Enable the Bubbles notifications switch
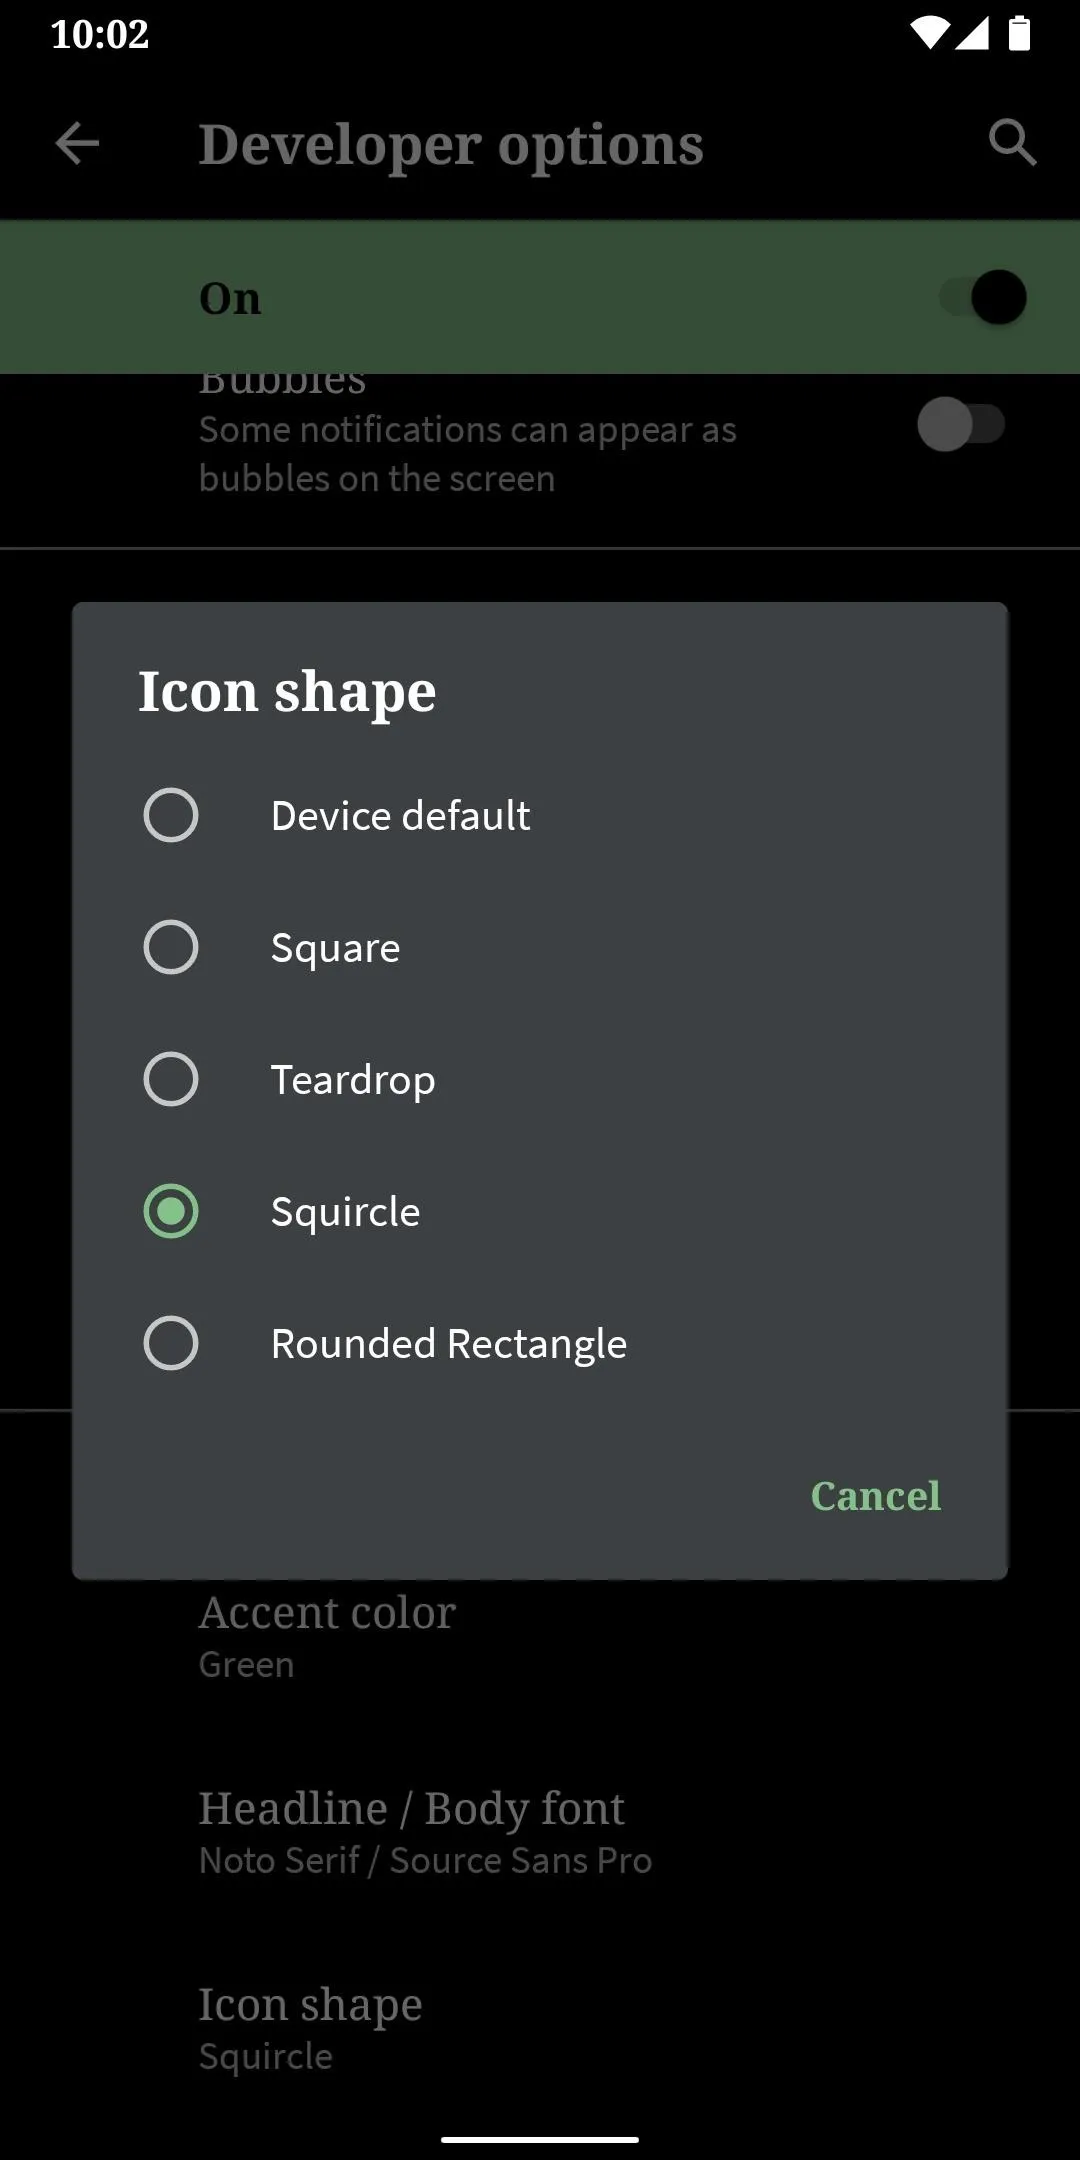The image size is (1080, 2160). tap(961, 424)
